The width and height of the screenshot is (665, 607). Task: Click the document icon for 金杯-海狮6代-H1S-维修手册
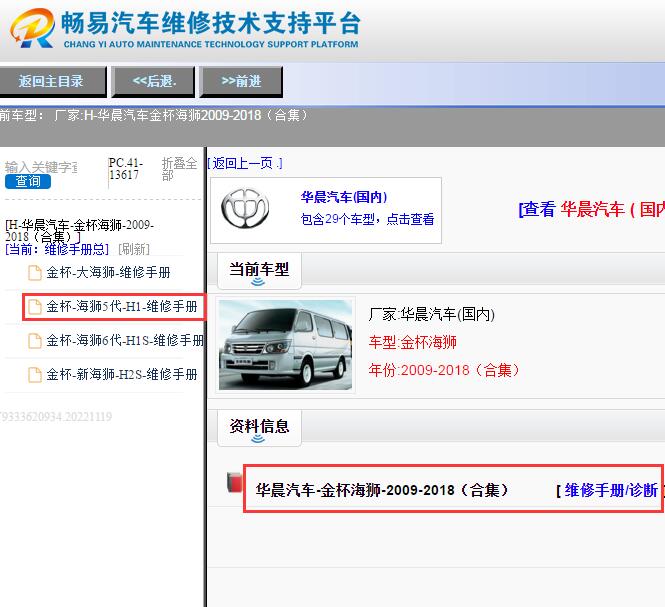point(35,341)
